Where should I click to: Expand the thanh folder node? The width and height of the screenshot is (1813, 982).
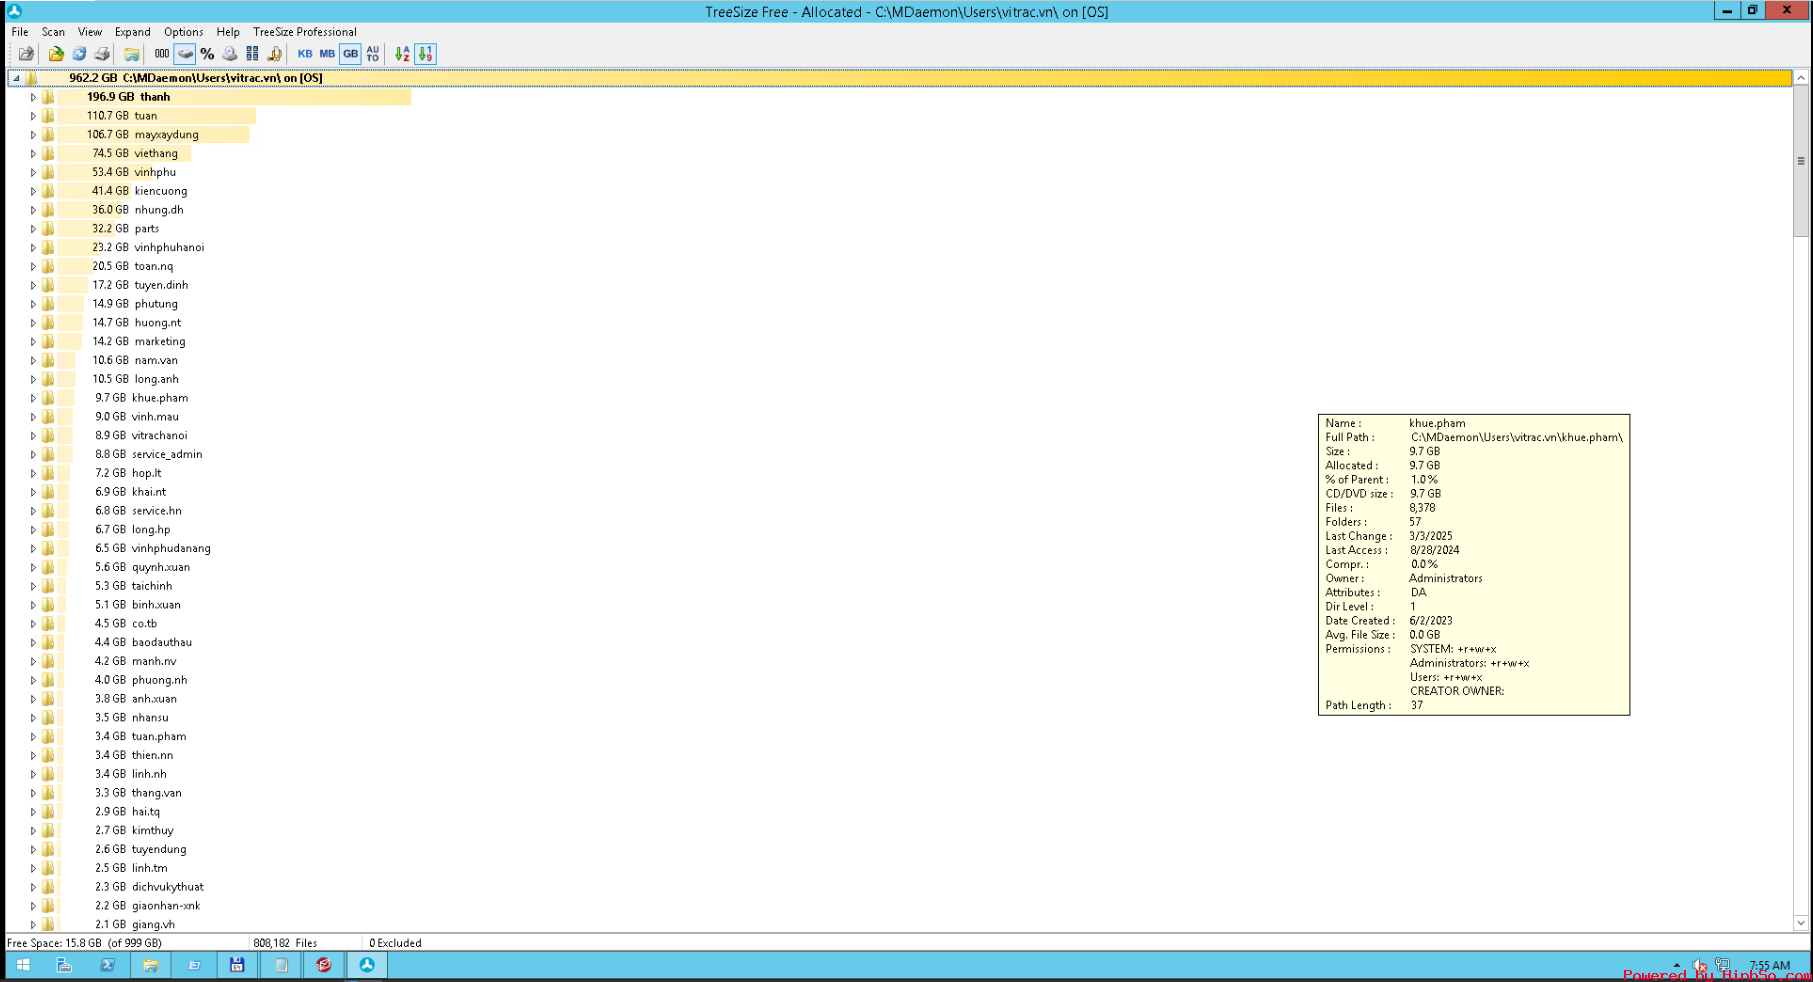(33, 97)
